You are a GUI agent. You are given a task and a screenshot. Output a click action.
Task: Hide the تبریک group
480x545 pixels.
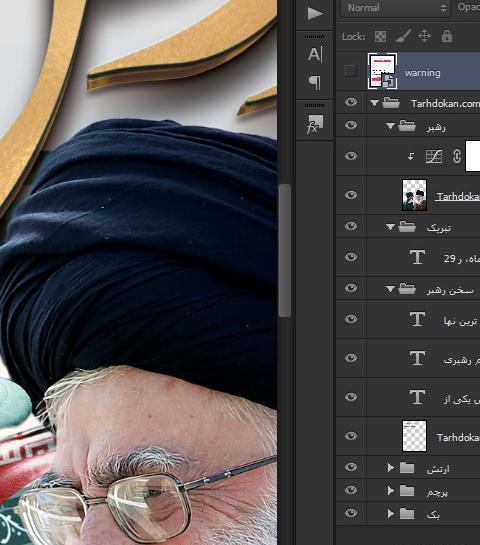pyautogui.click(x=351, y=226)
